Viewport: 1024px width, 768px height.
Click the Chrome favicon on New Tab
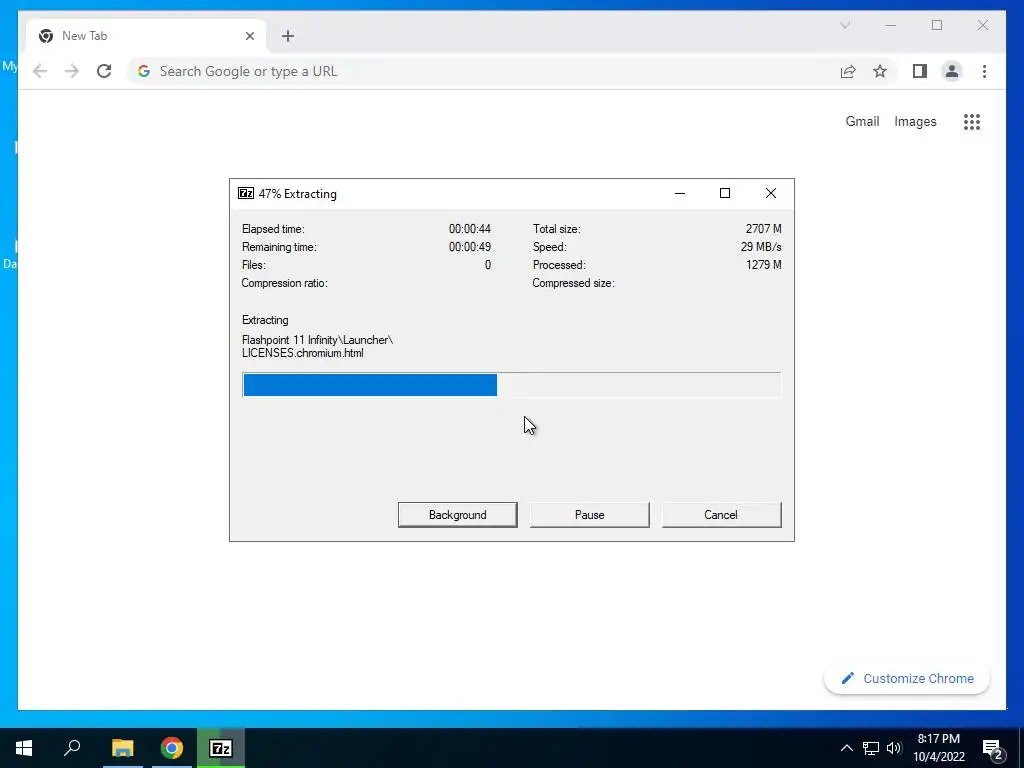[x=46, y=36]
